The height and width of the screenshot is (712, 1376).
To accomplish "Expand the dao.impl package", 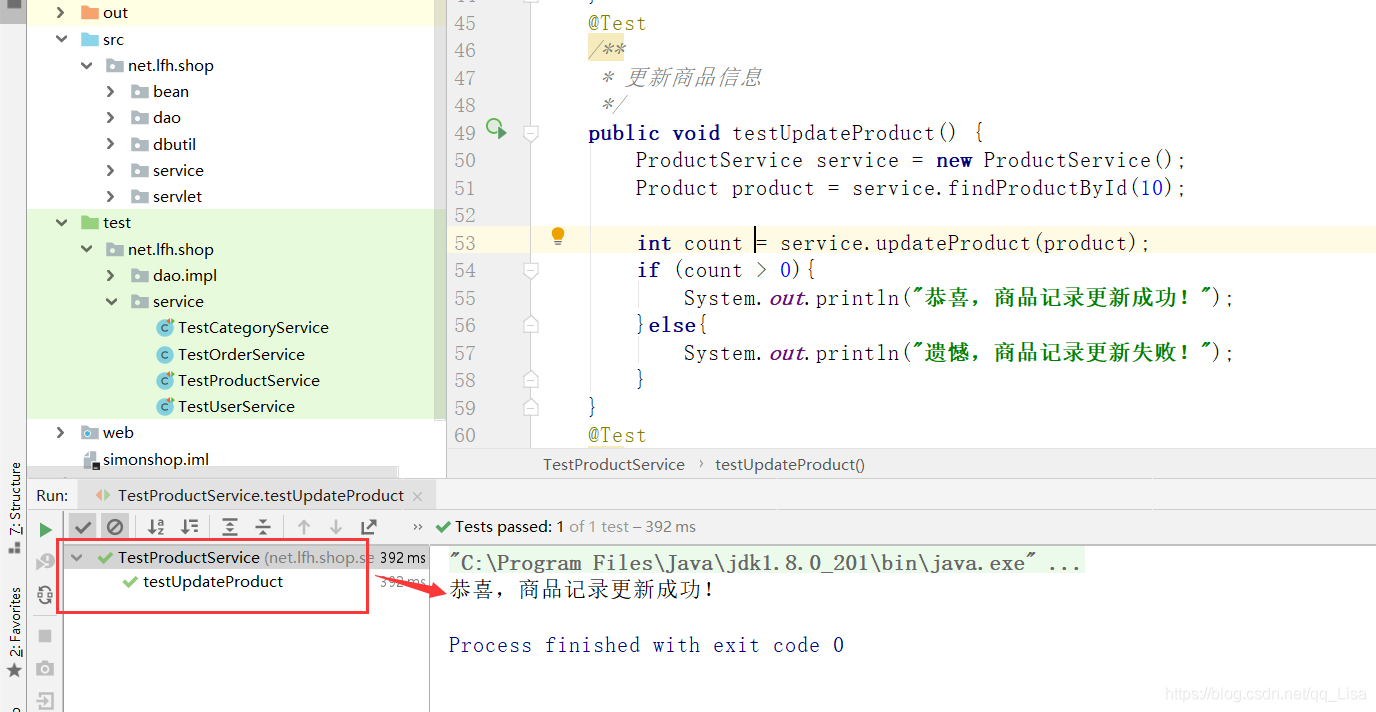I will pyautogui.click(x=111, y=275).
